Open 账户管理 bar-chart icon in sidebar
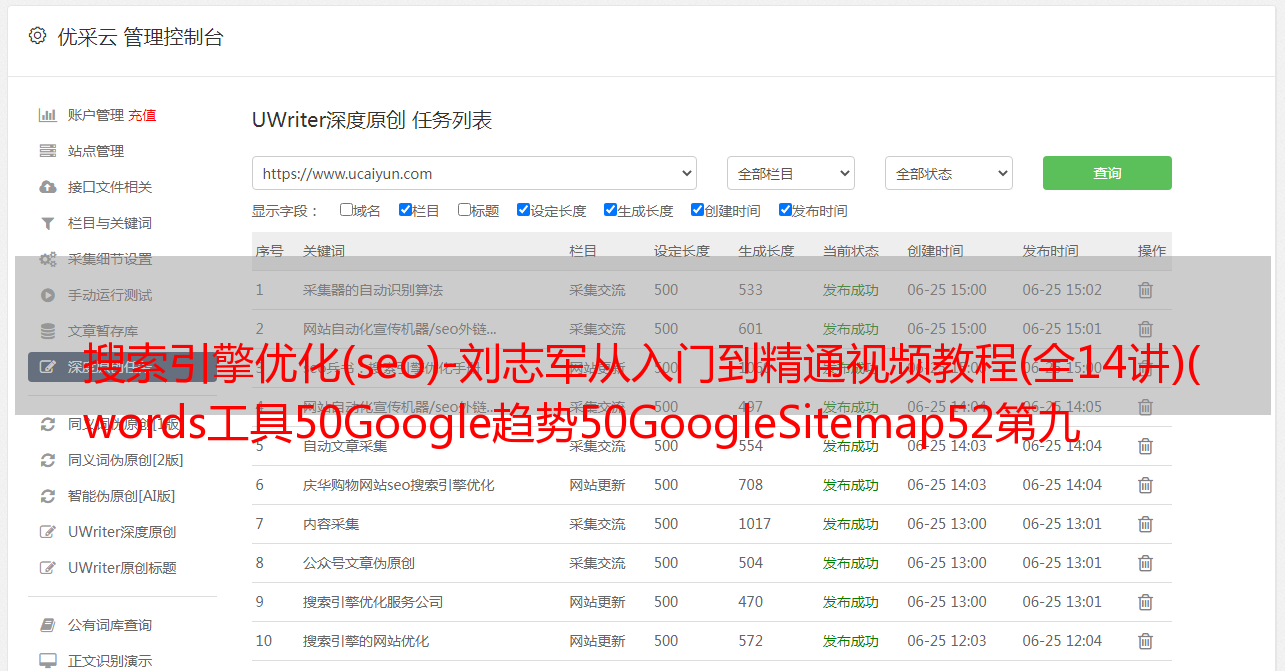 [47, 115]
